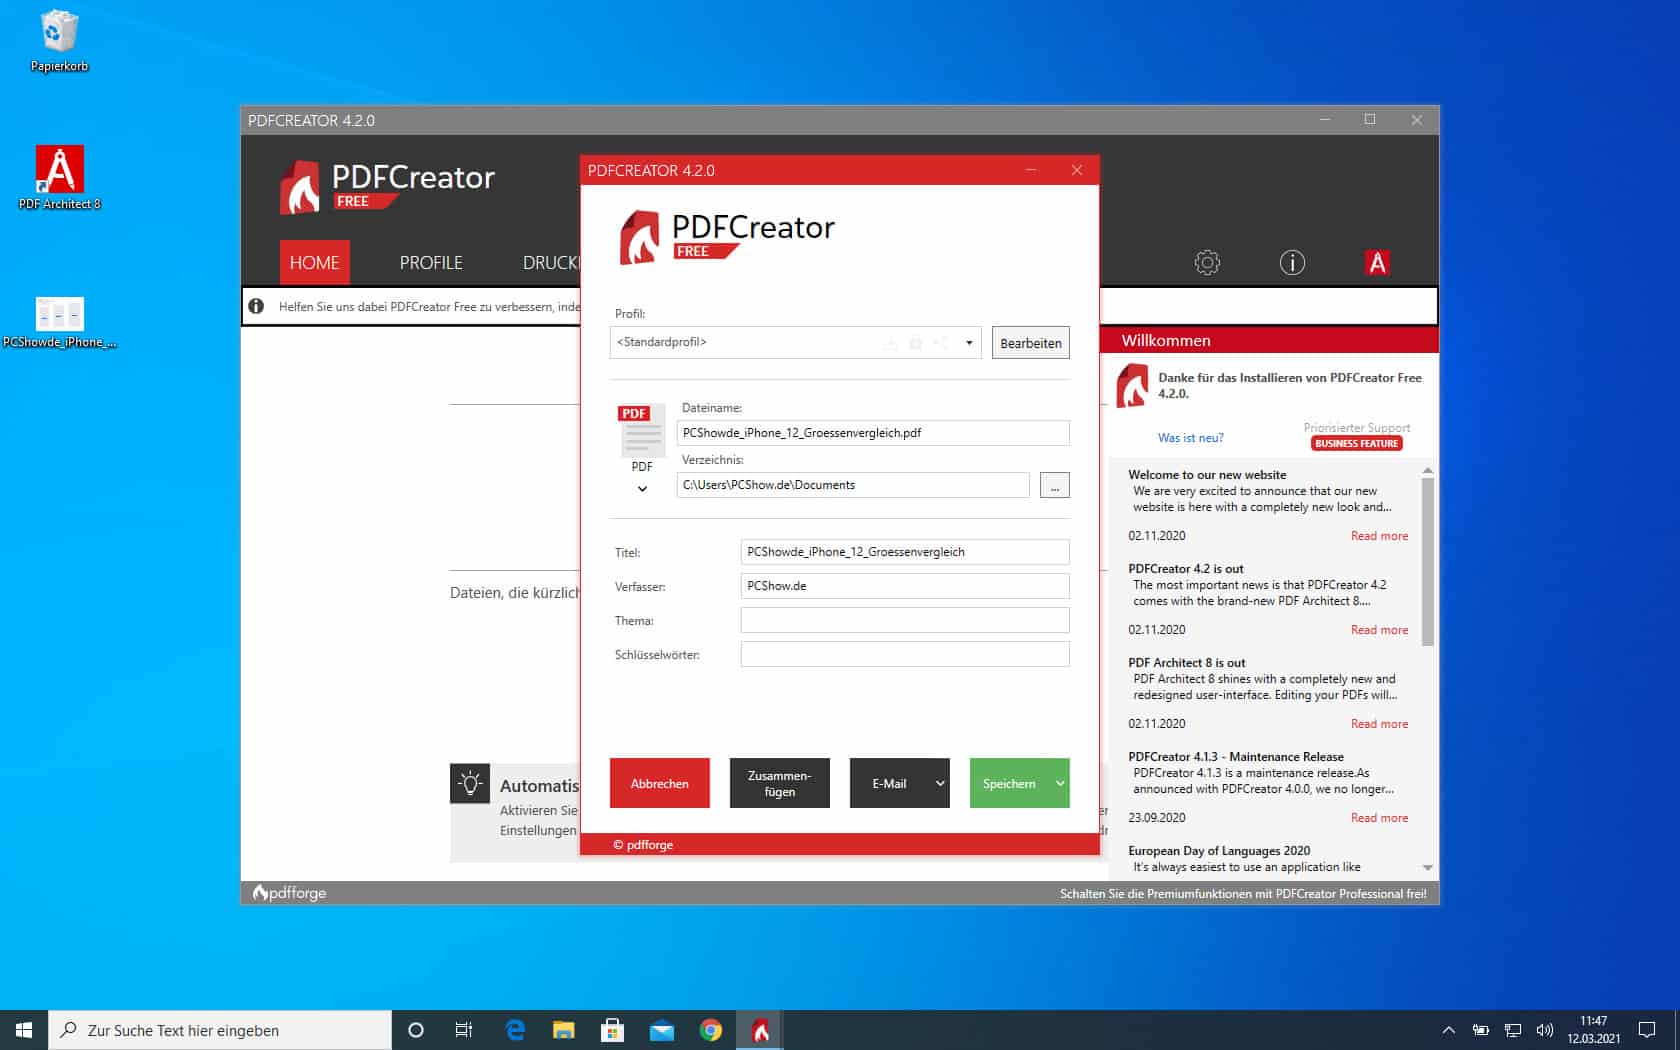Open Mail app from taskbar
The width and height of the screenshot is (1680, 1050).
point(662,1030)
